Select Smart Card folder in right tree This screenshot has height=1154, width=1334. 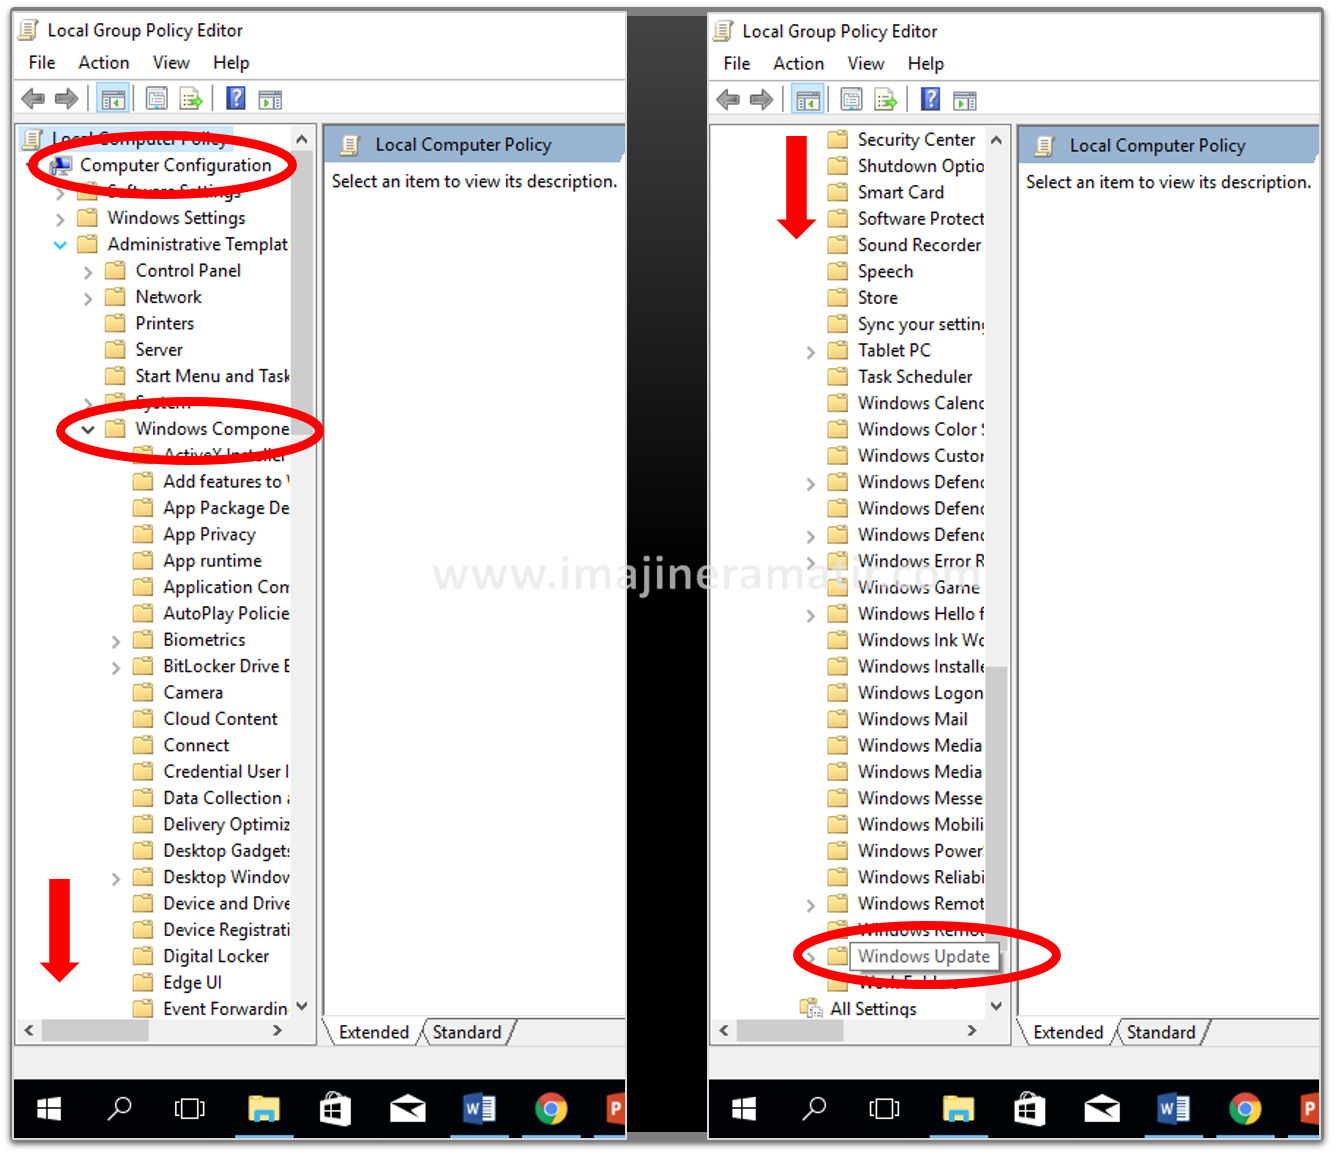point(900,192)
